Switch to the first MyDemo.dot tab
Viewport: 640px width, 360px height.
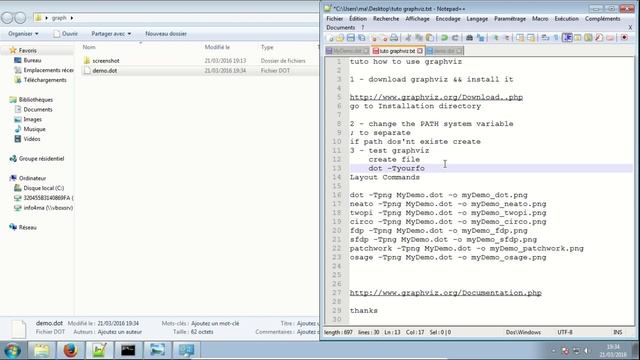click(x=347, y=51)
